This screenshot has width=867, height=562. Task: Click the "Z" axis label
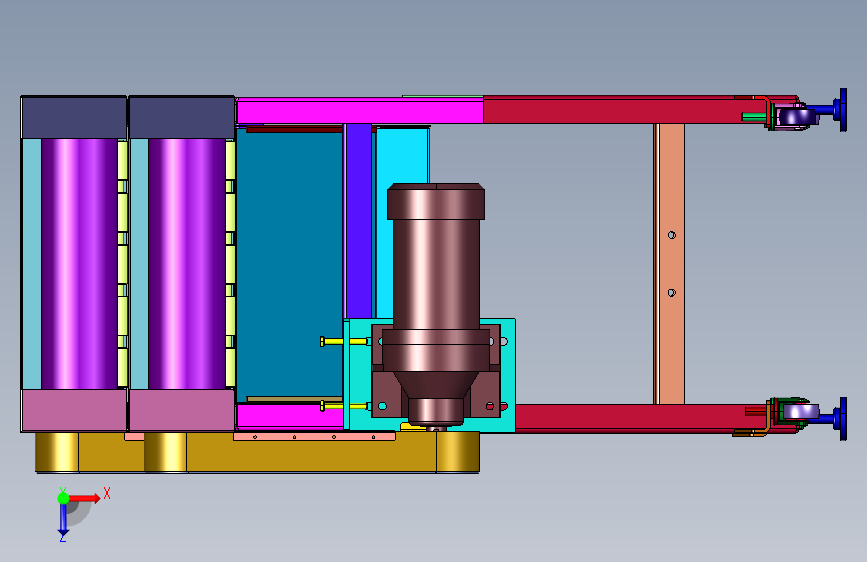coord(62,537)
